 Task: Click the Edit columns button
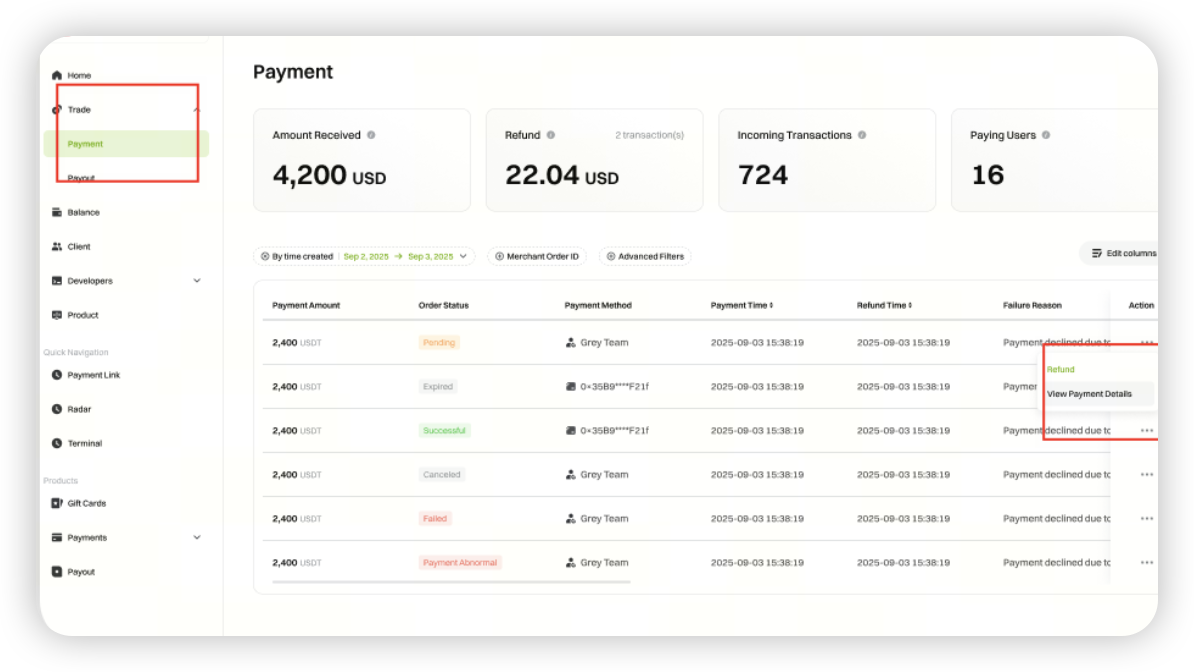pyautogui.click(x=1123, y=253)
